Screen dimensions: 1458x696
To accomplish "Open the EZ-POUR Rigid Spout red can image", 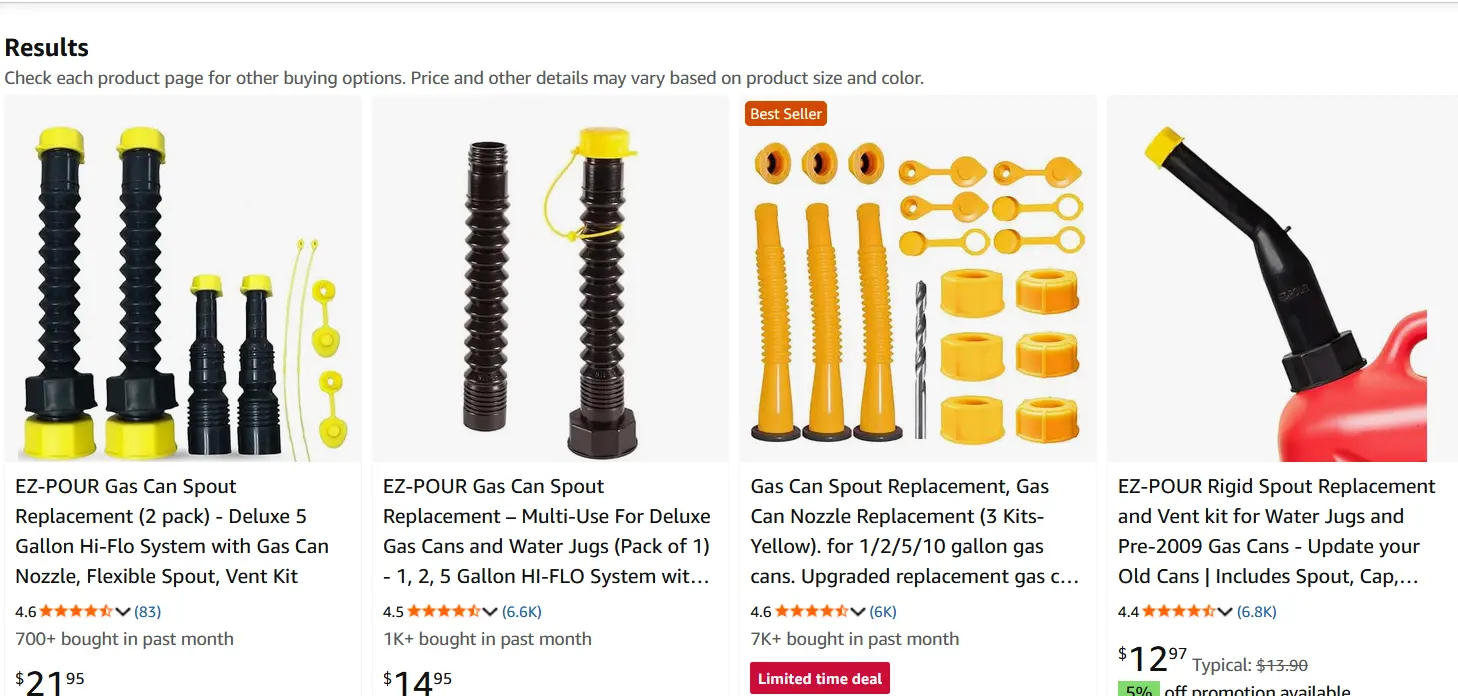I will [1283, 279].
